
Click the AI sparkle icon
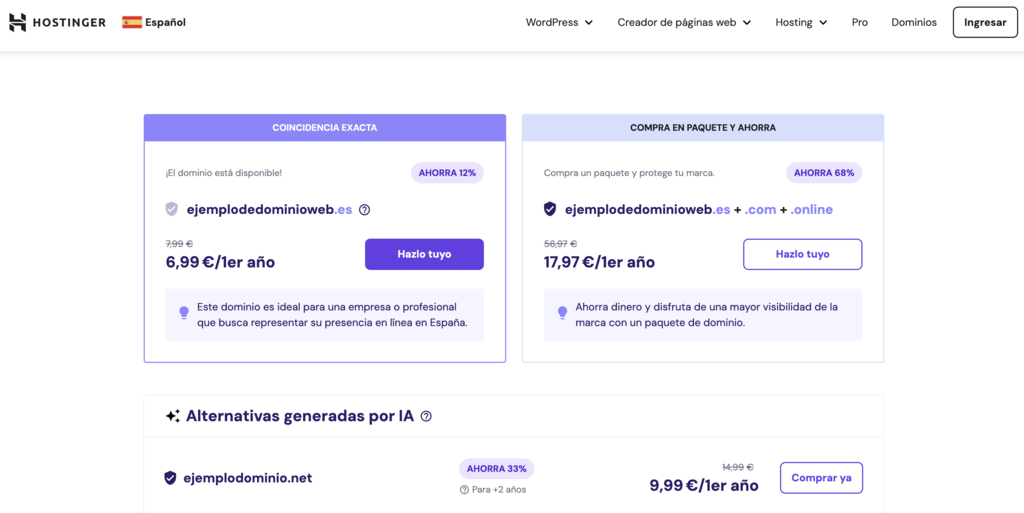click(173, 416)
